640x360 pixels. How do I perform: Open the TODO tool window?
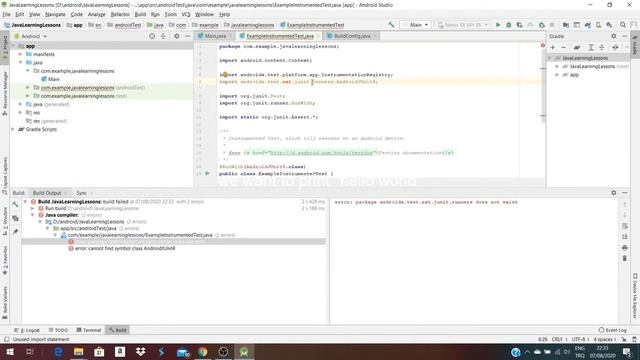click(58, 330)
